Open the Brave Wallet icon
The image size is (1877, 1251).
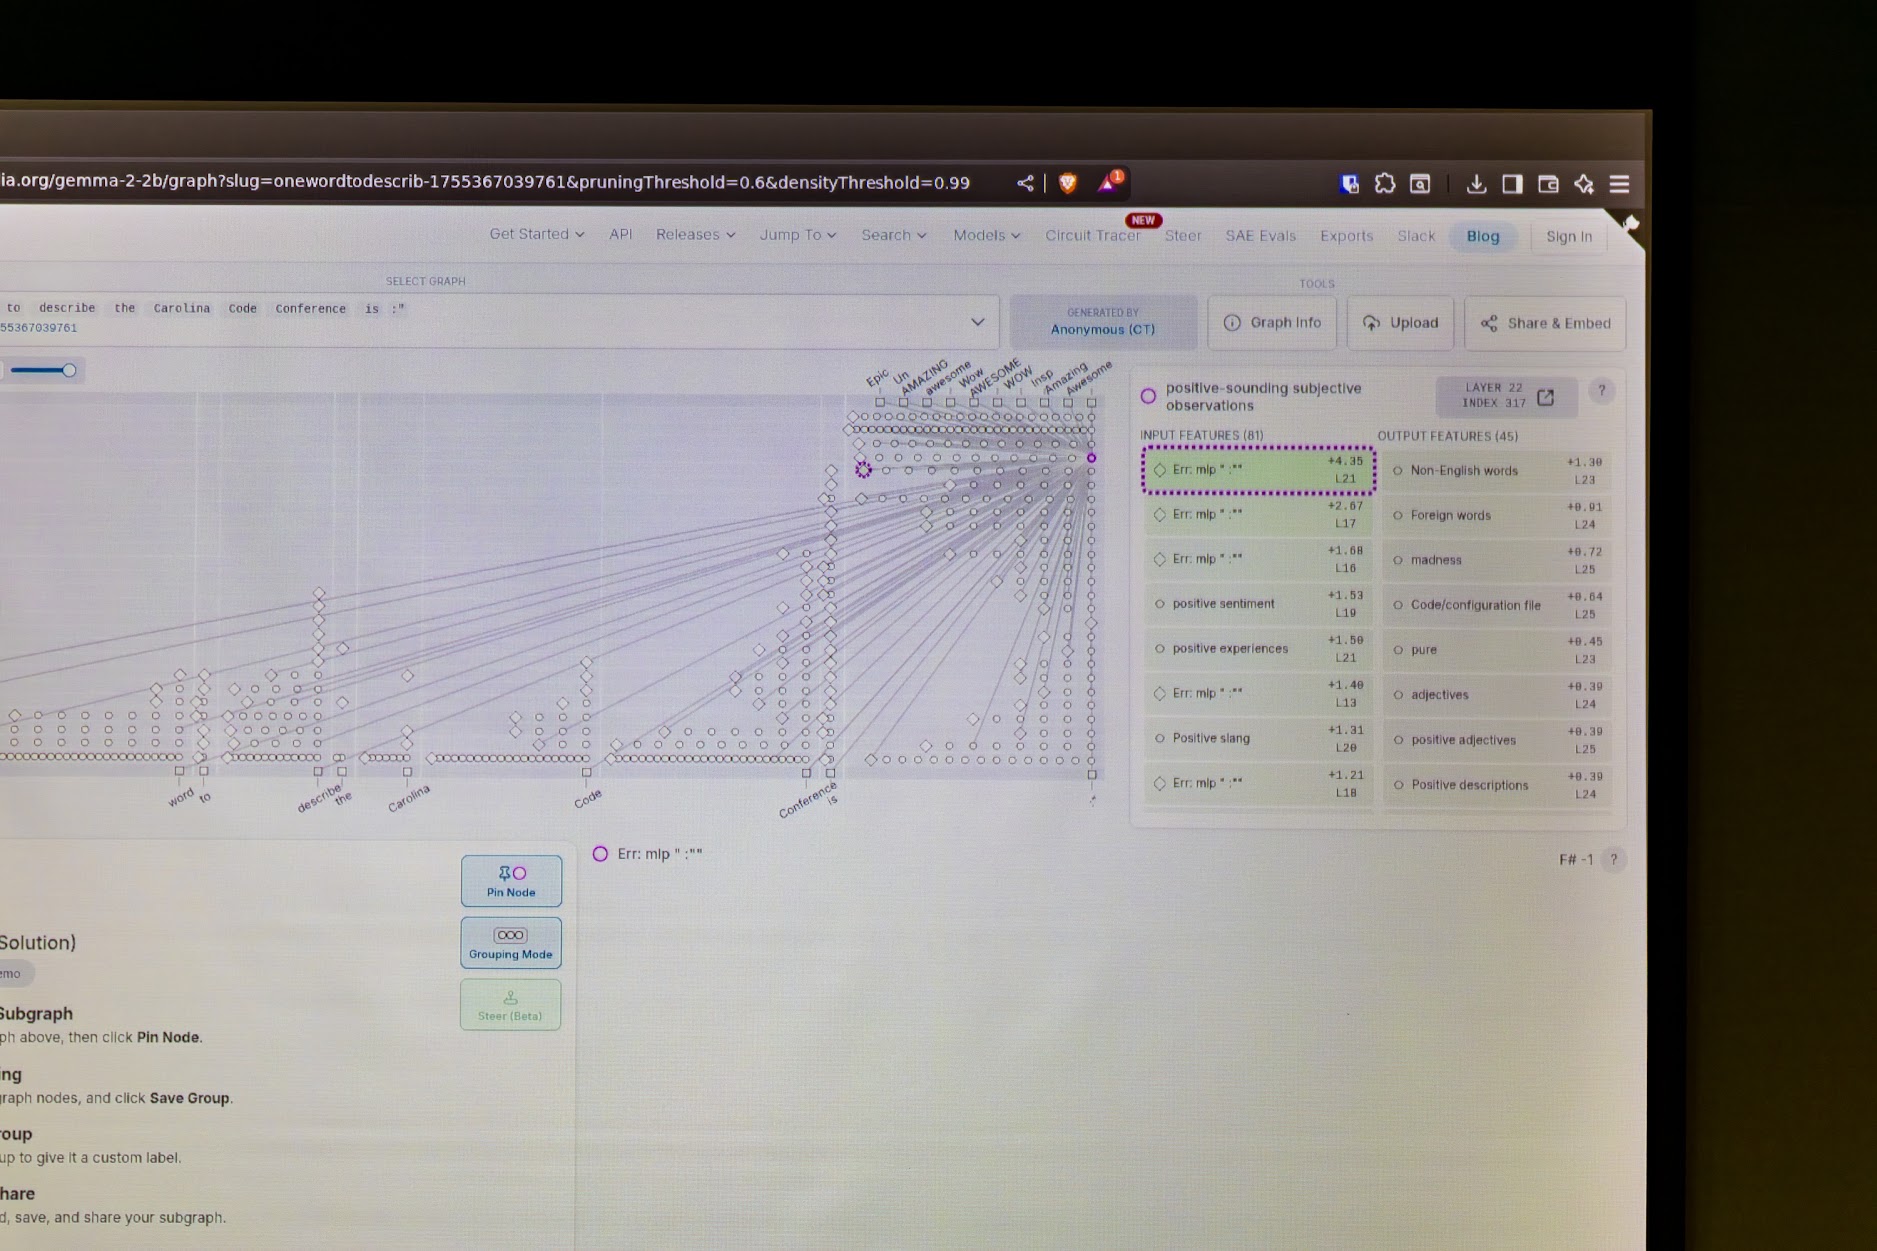[x=1548, y=184]
